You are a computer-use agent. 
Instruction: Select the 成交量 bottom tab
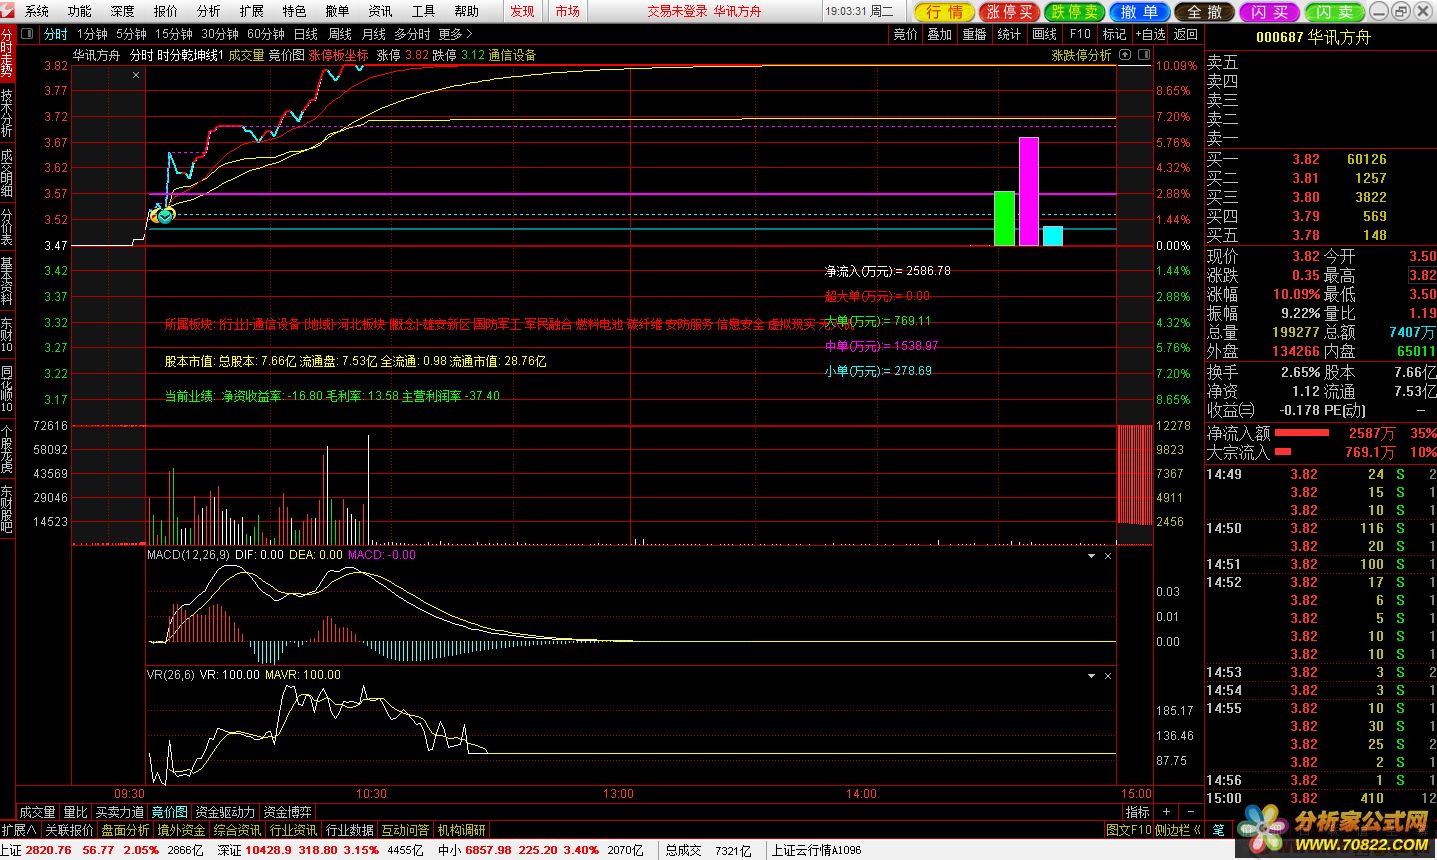38,812
